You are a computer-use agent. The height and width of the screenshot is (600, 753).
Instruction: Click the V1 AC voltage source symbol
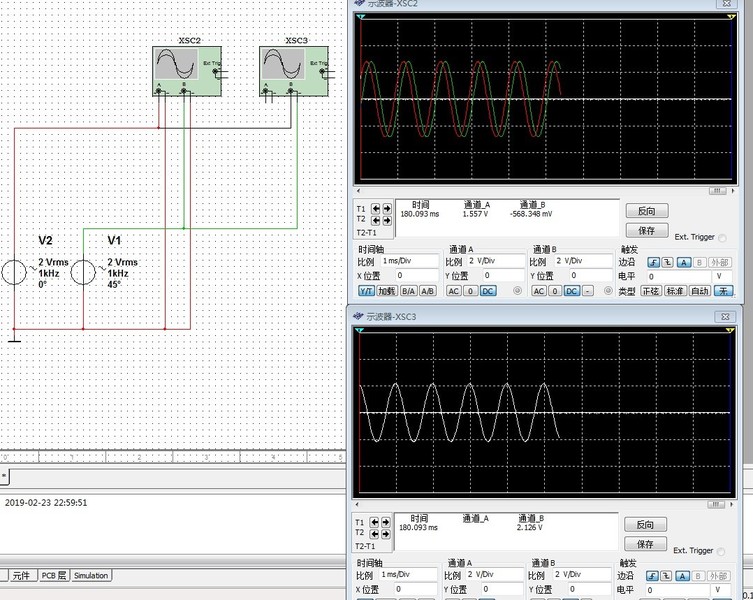click(83, 273)
